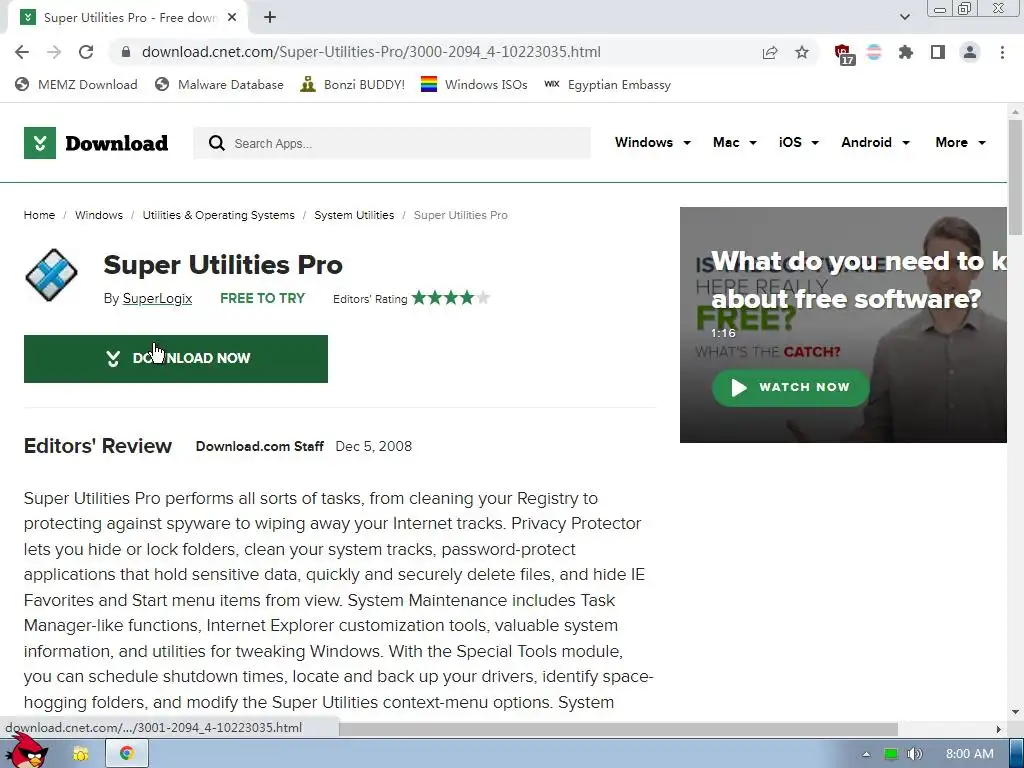Open the tab search chevron
Screen dimensions: 1024x768
tap(904, 18)
